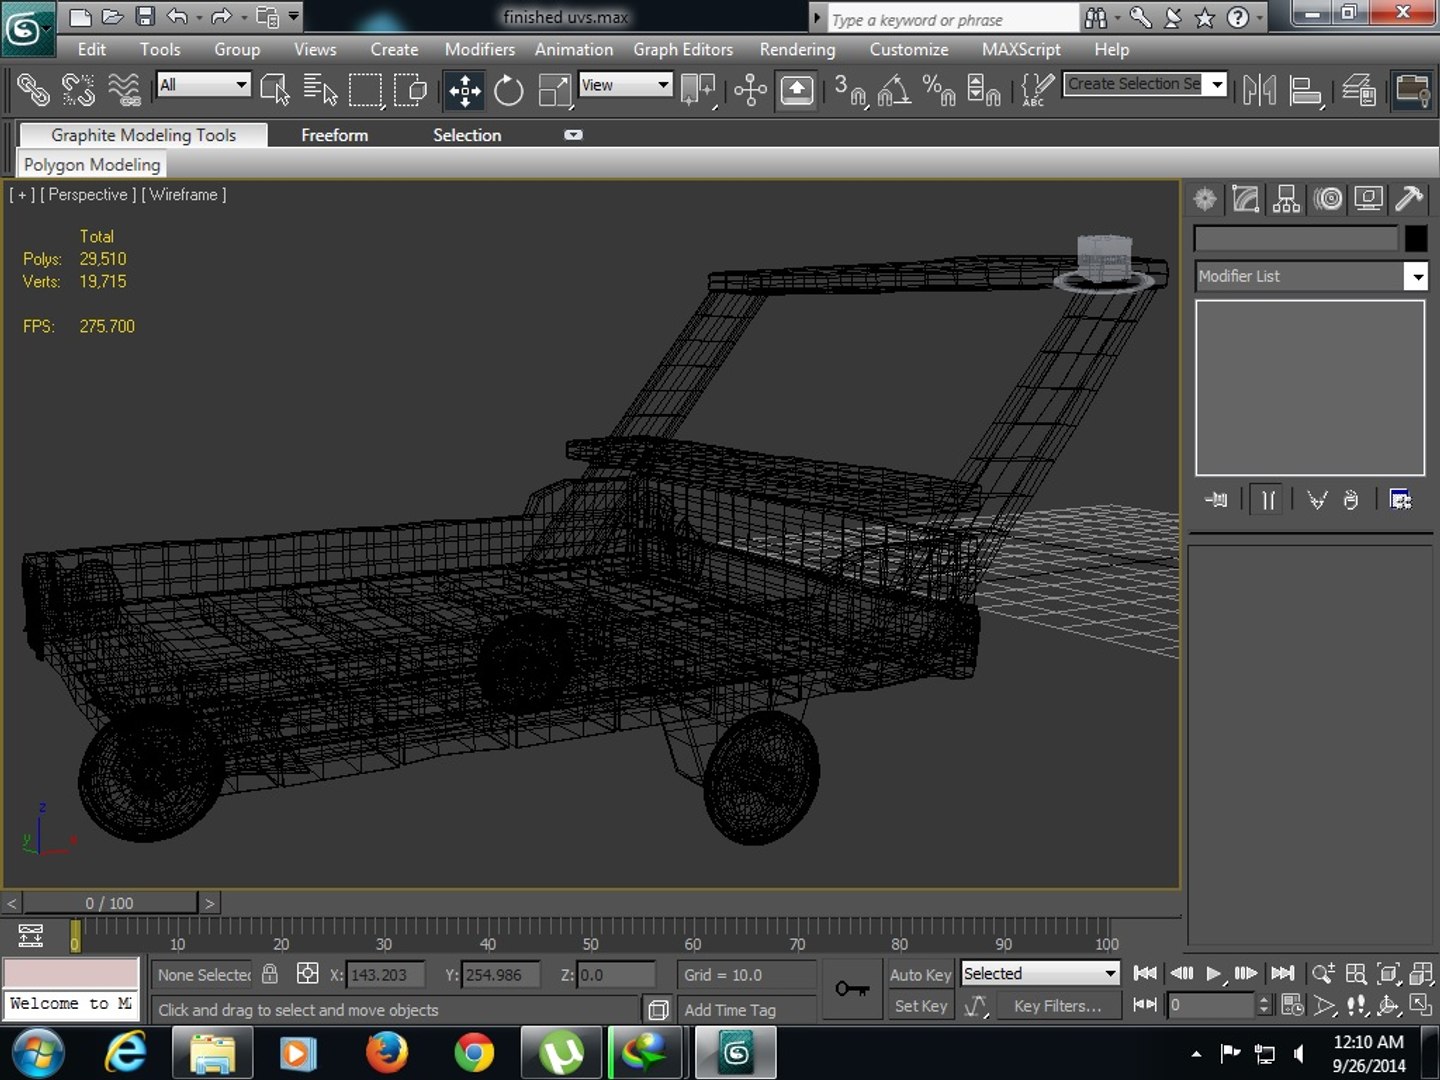Open the All selection filter dropdown
The width and height of the screenshot is (1440, 1080).
tap(203, 85)
